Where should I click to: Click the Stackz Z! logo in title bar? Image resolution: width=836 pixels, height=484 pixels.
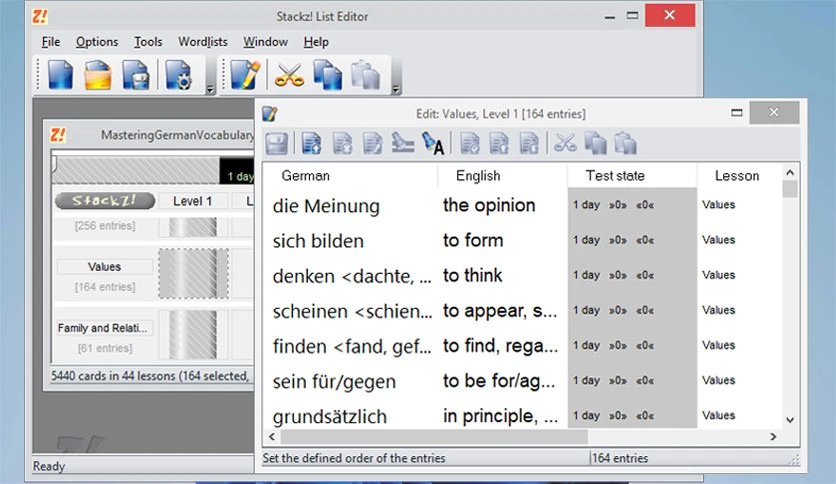pos(40,16)
